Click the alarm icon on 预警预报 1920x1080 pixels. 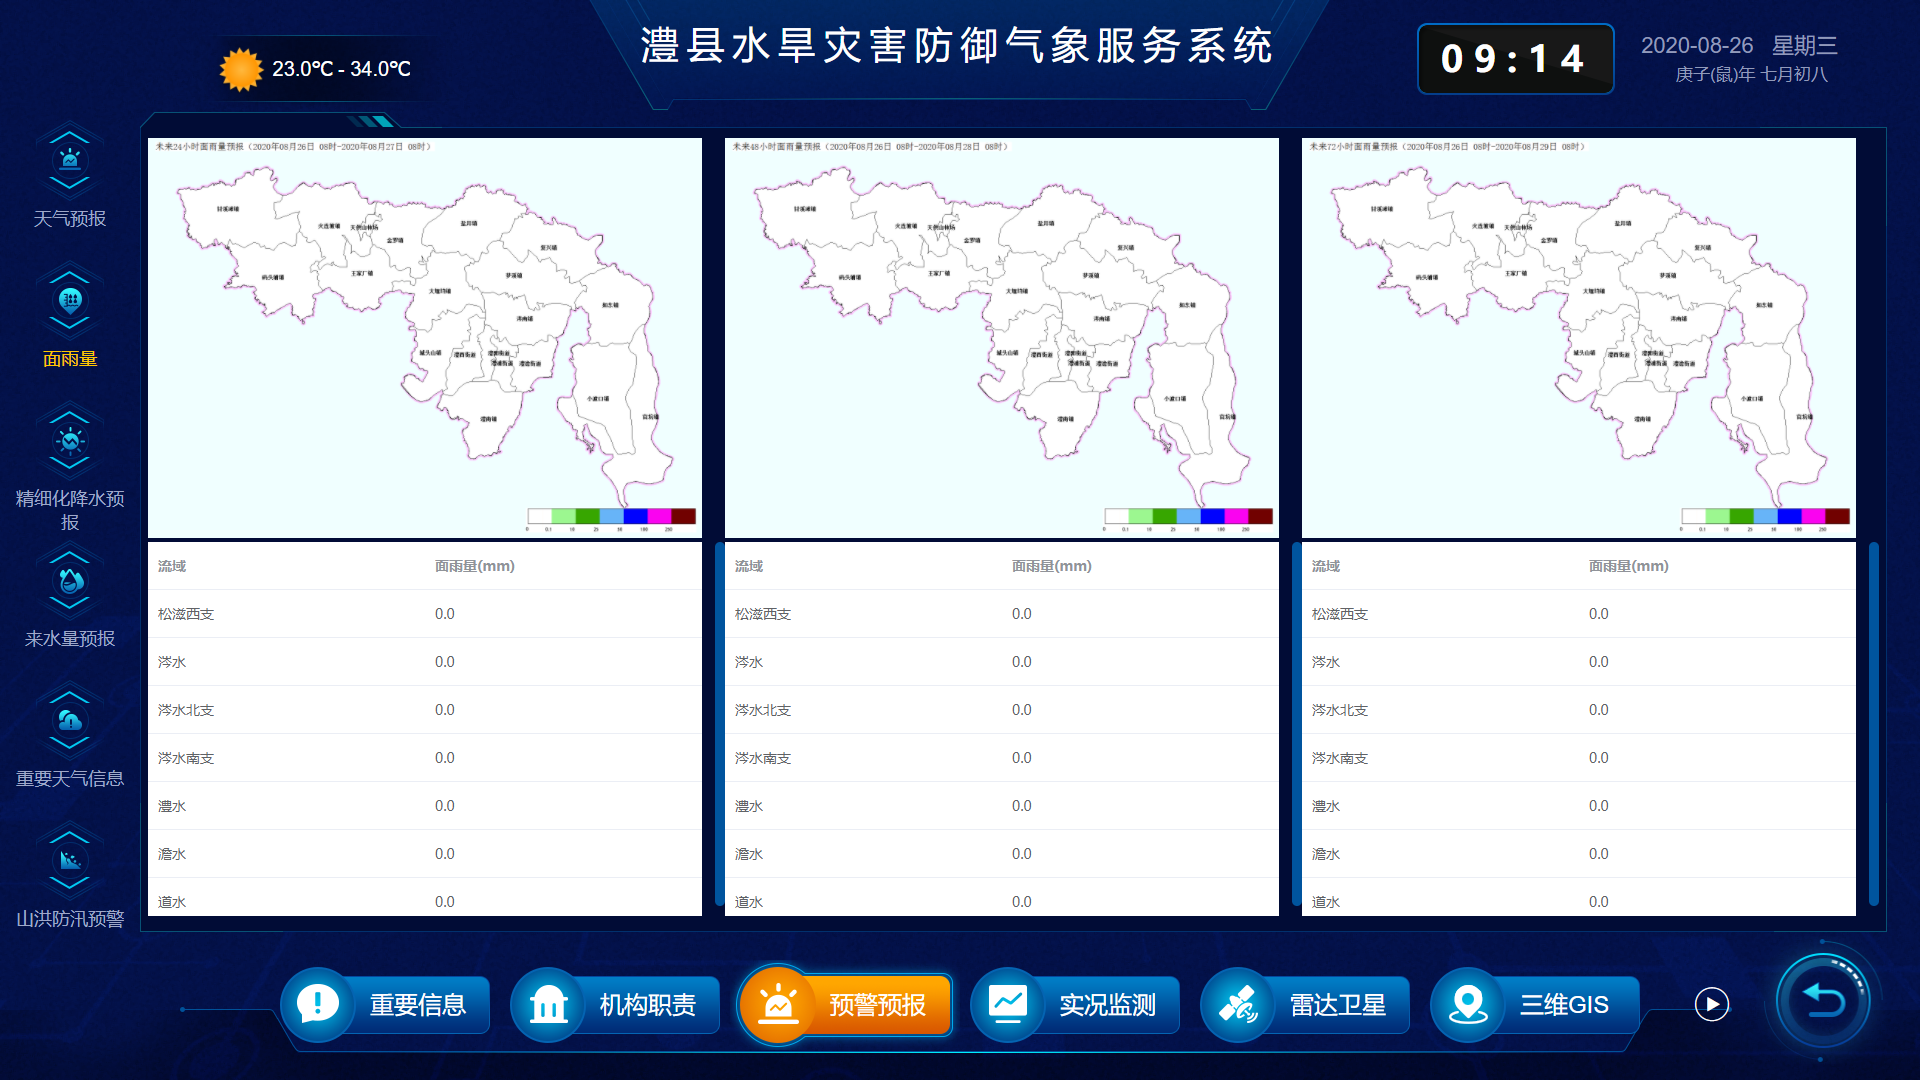pyautogui.click(x=777, y=1005)
